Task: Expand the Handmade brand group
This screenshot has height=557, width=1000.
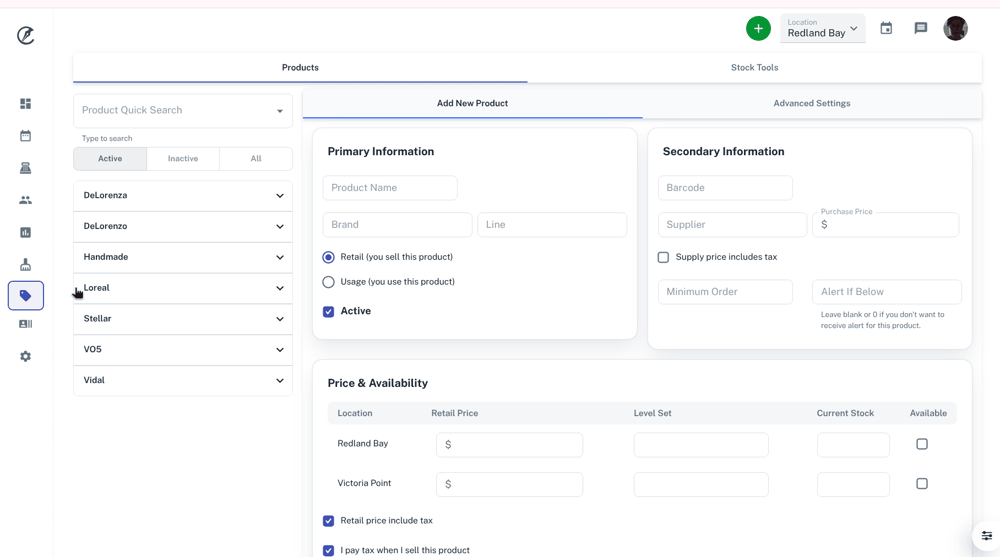Action: (x=183, y=257)
